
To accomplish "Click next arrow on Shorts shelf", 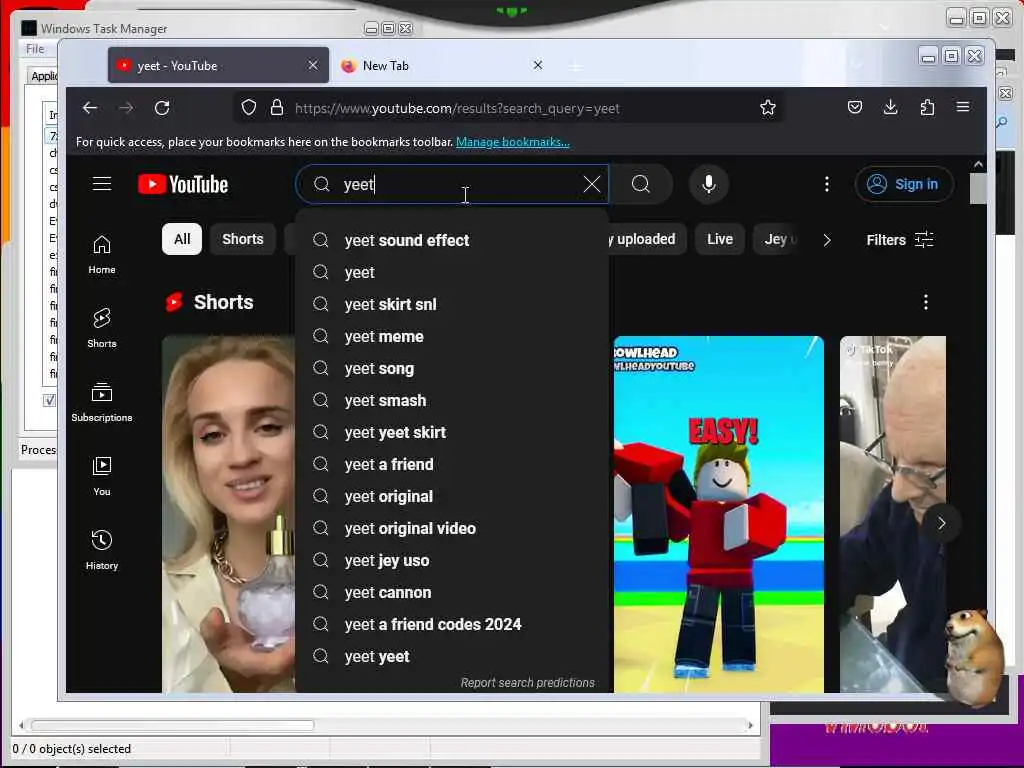I will coord(941,523).
